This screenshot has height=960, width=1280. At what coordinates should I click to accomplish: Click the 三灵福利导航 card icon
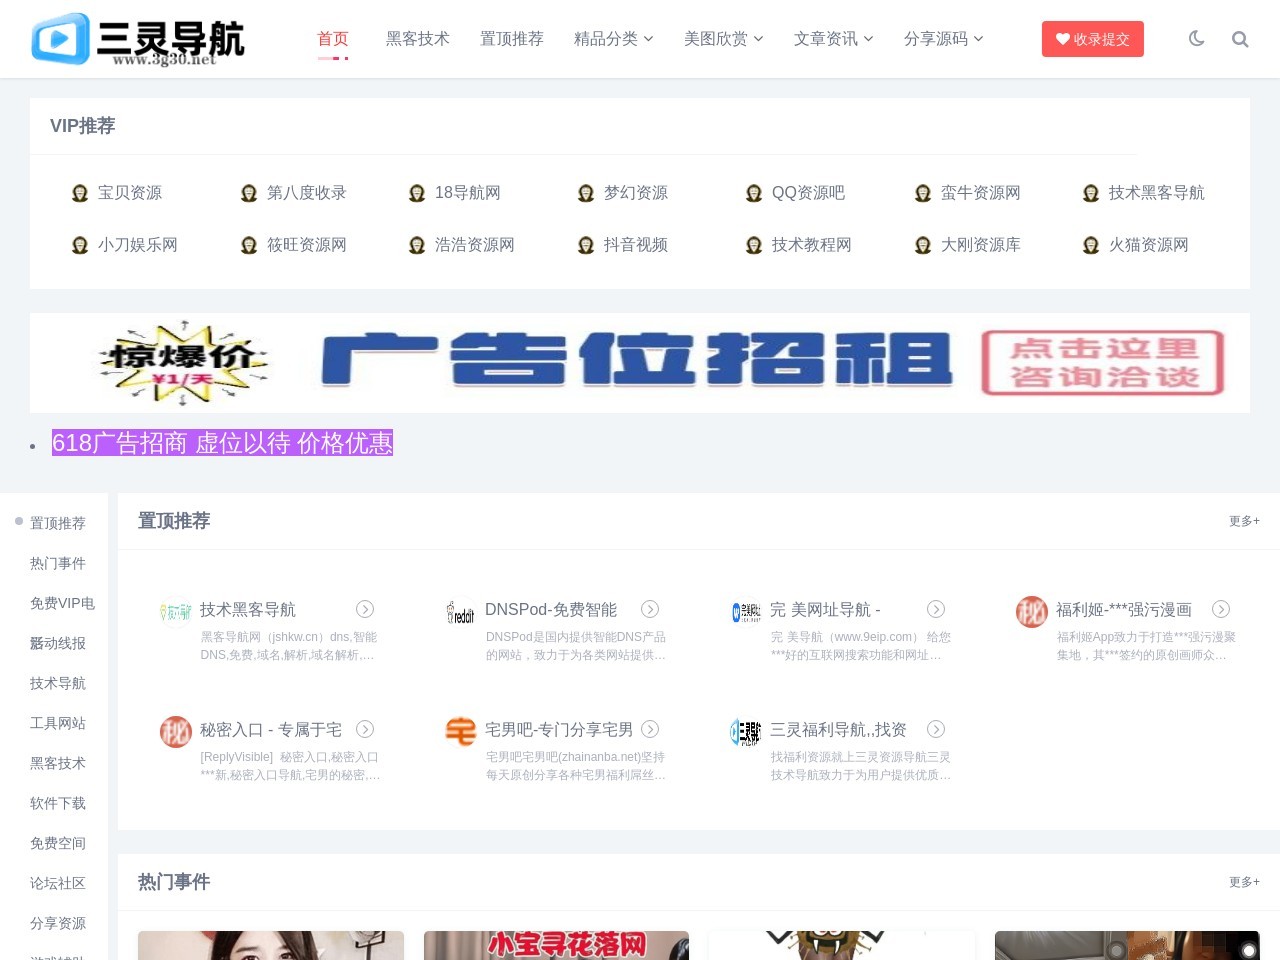tap(745, 732)
